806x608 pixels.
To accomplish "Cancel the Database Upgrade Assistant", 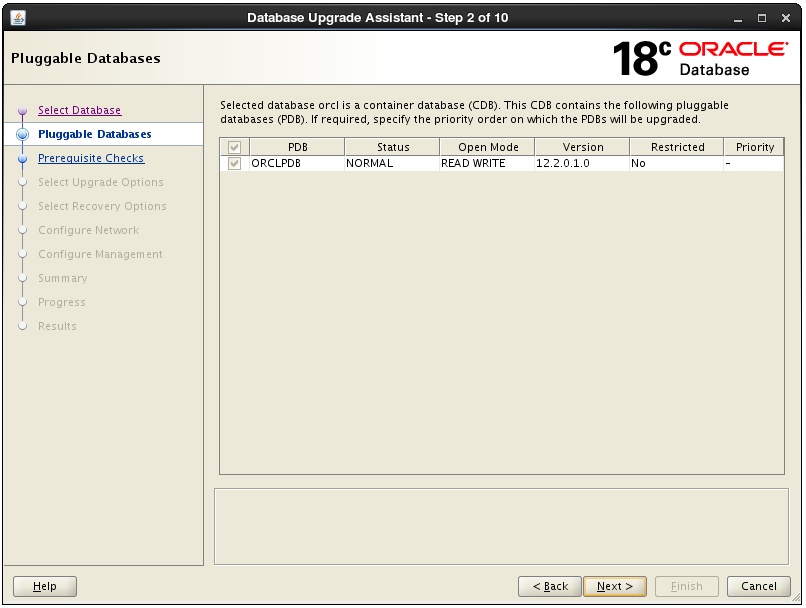I will tap(759, 586).
